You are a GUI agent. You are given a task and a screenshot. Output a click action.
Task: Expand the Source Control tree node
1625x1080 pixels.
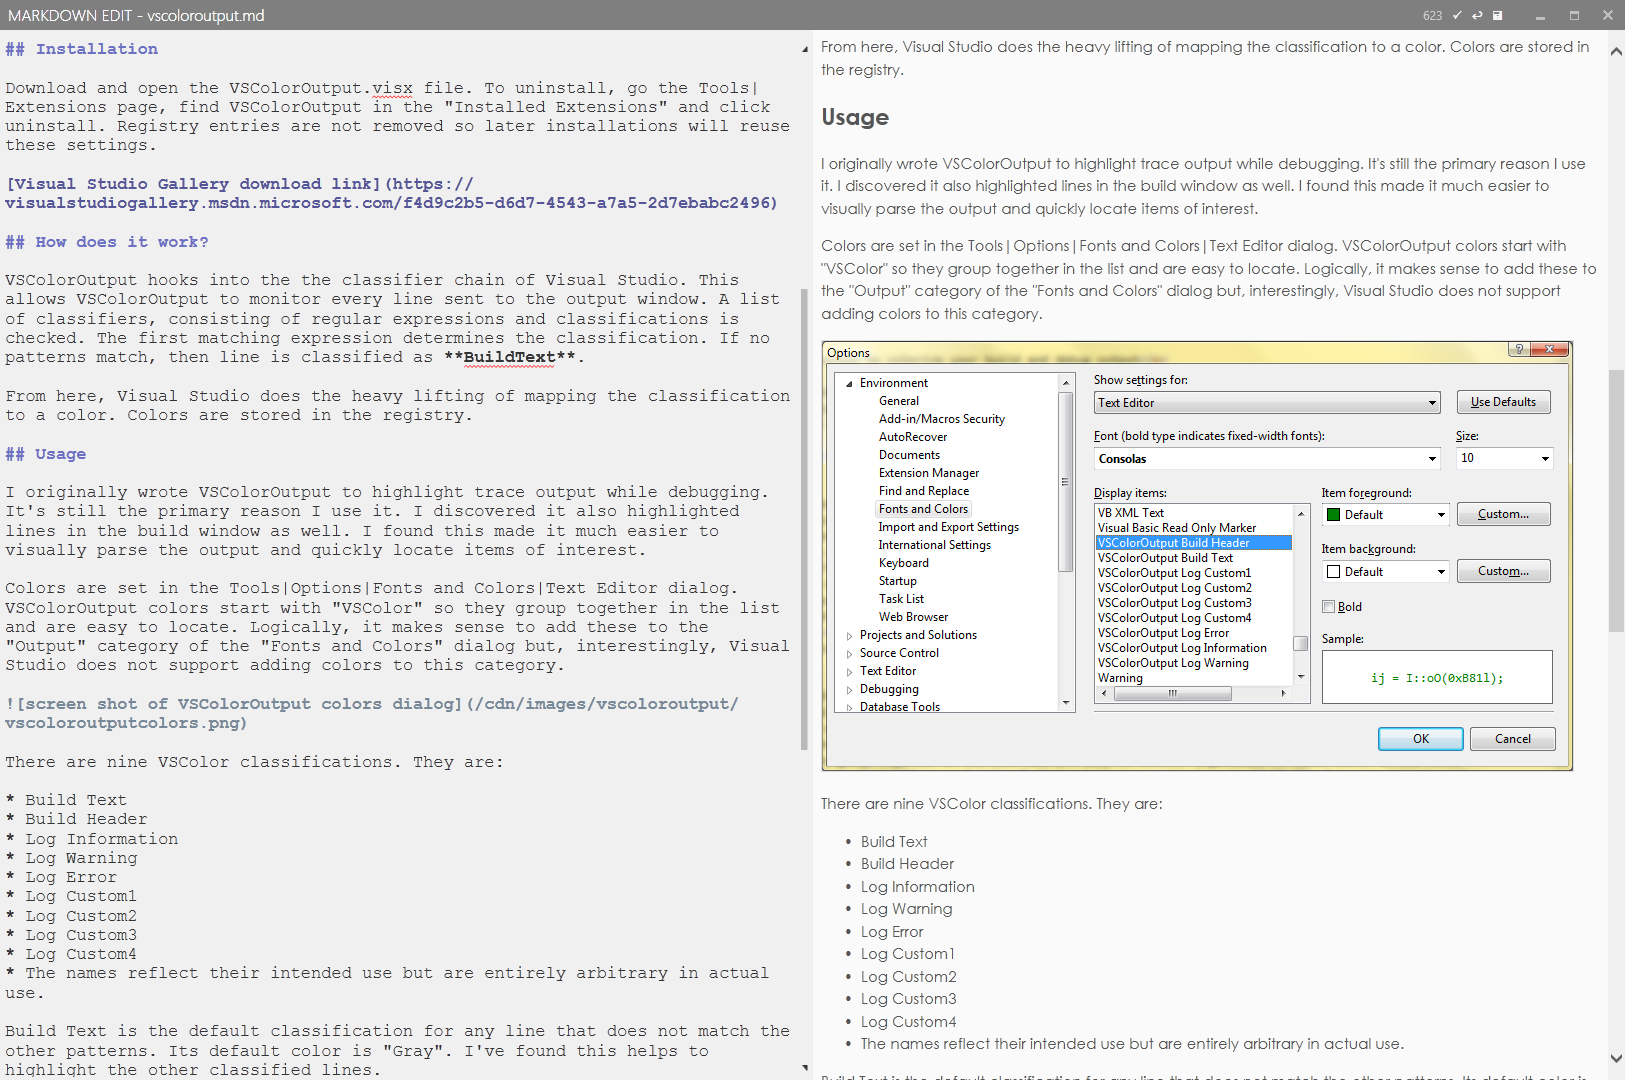click(x=849, y=654)
